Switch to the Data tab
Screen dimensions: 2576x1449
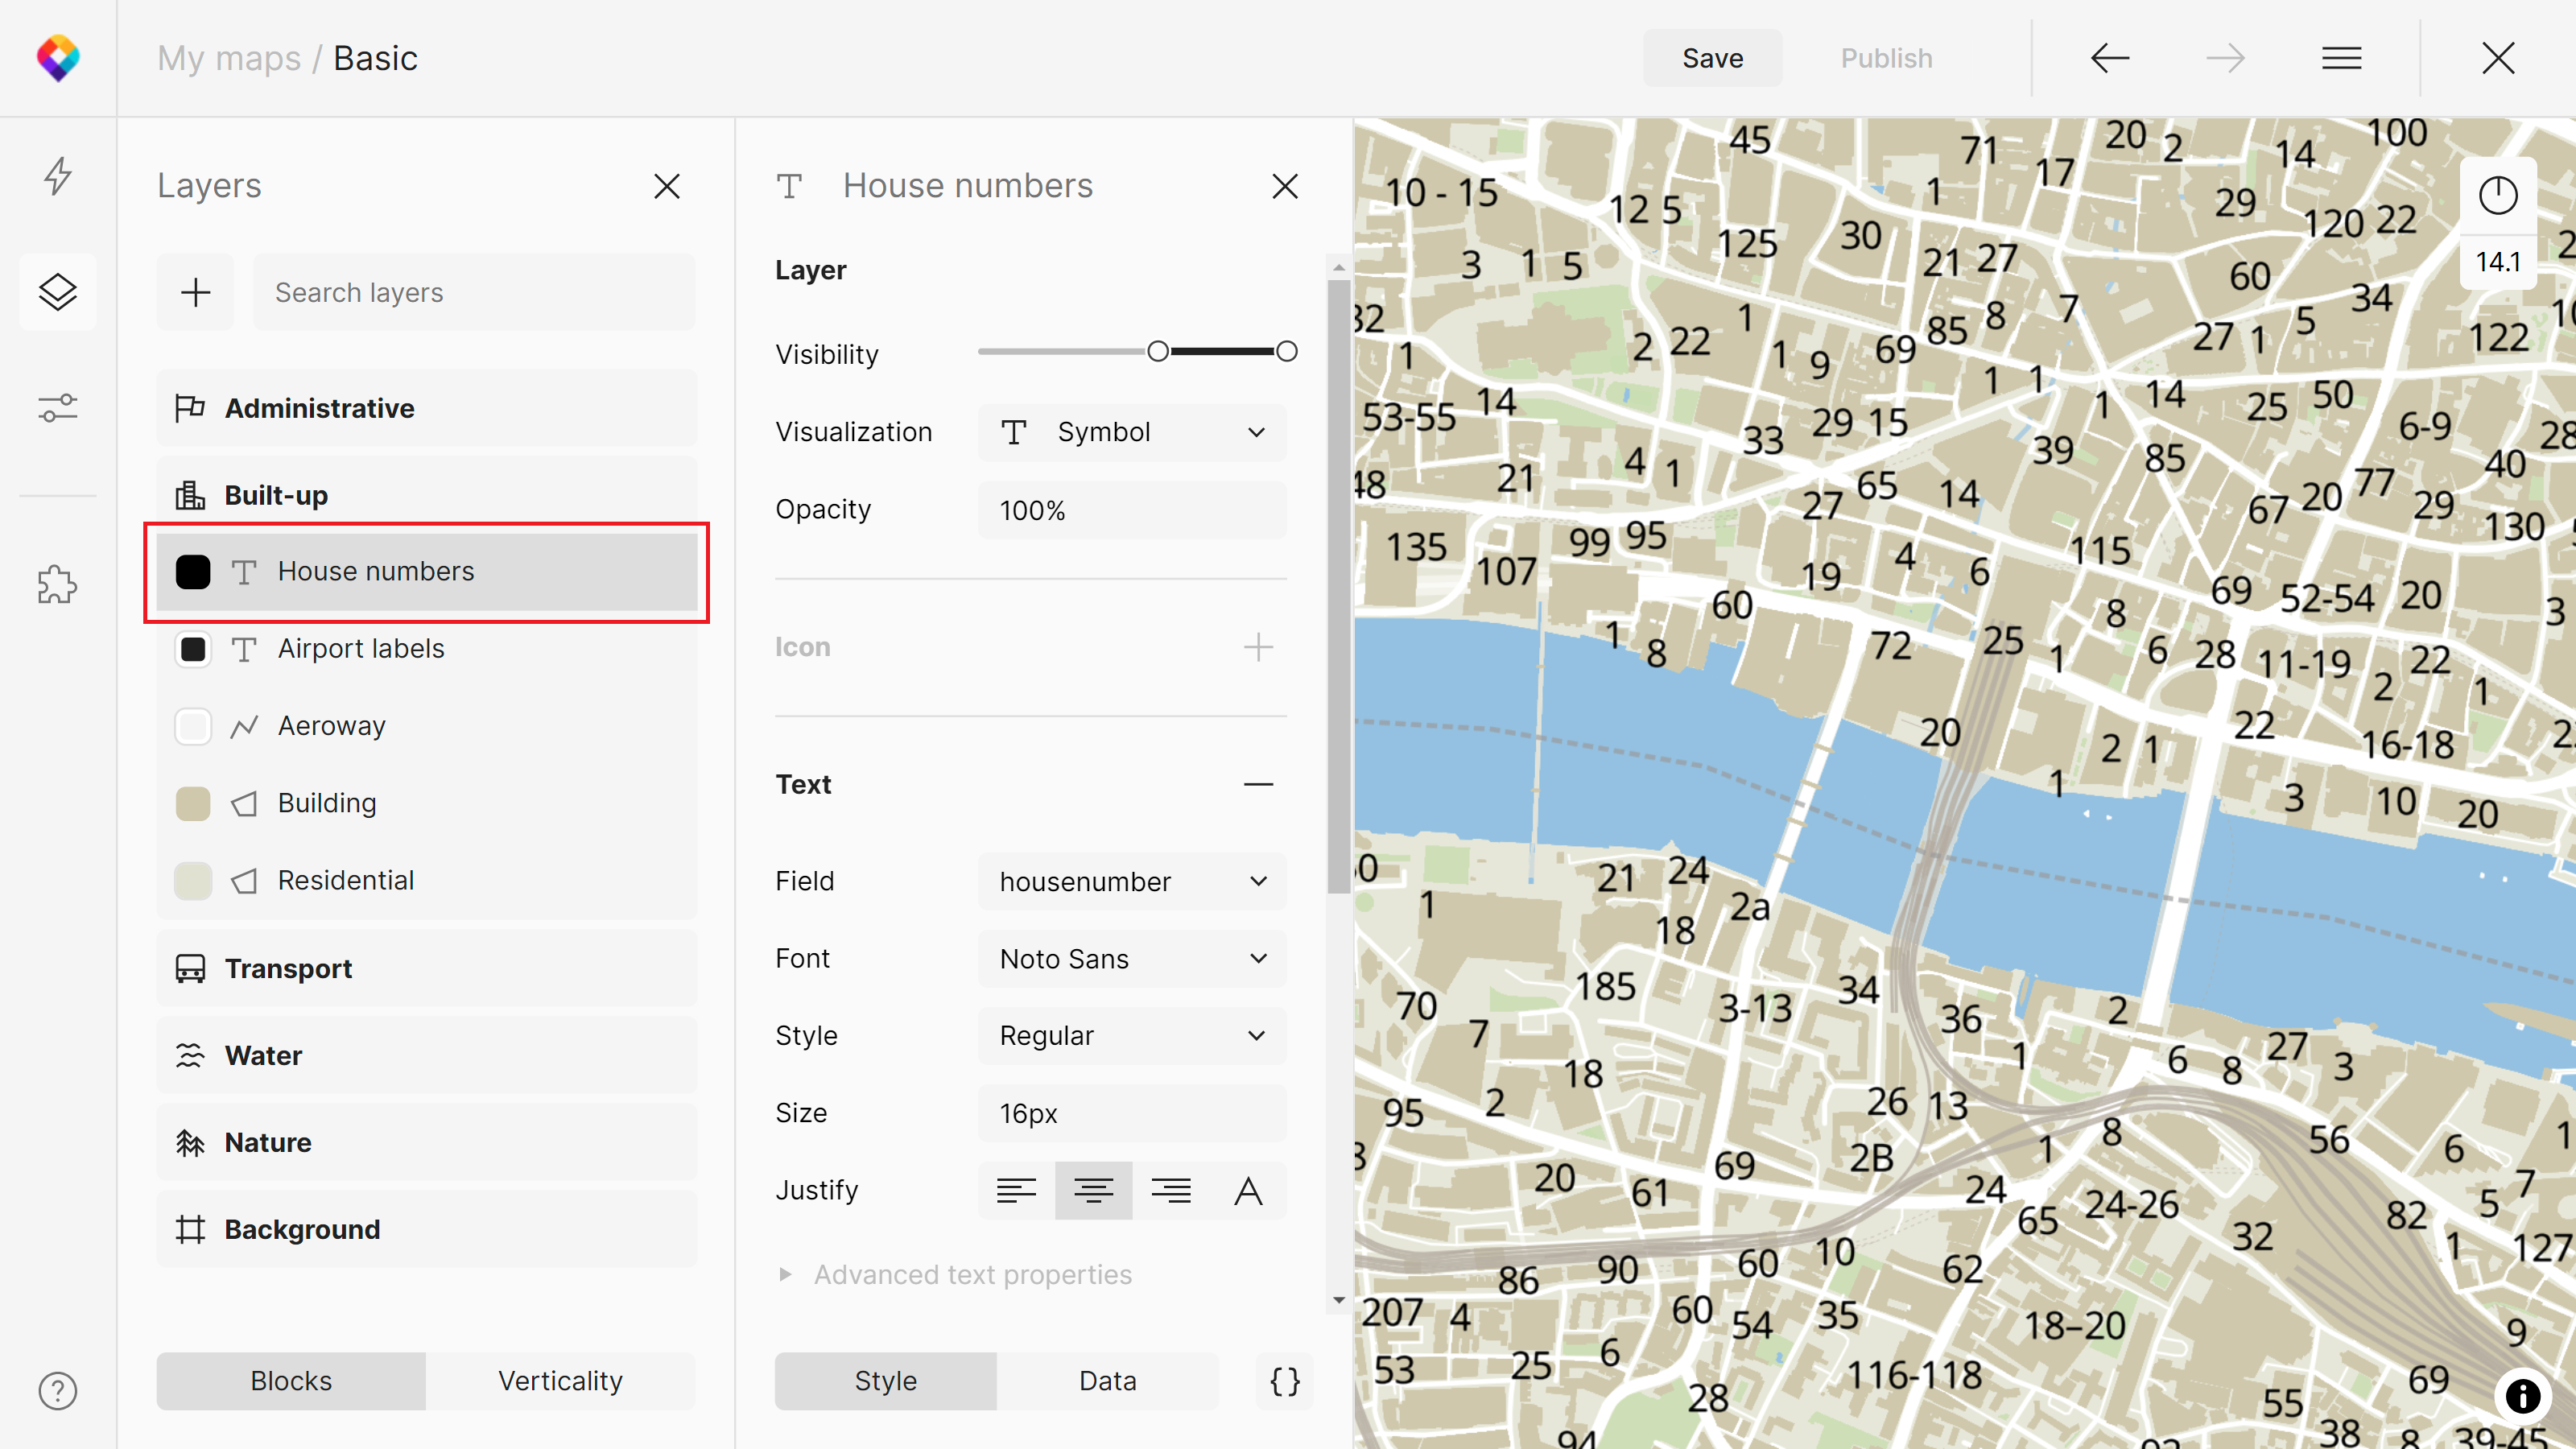pyautogui.click(x=1107, y=1381)
